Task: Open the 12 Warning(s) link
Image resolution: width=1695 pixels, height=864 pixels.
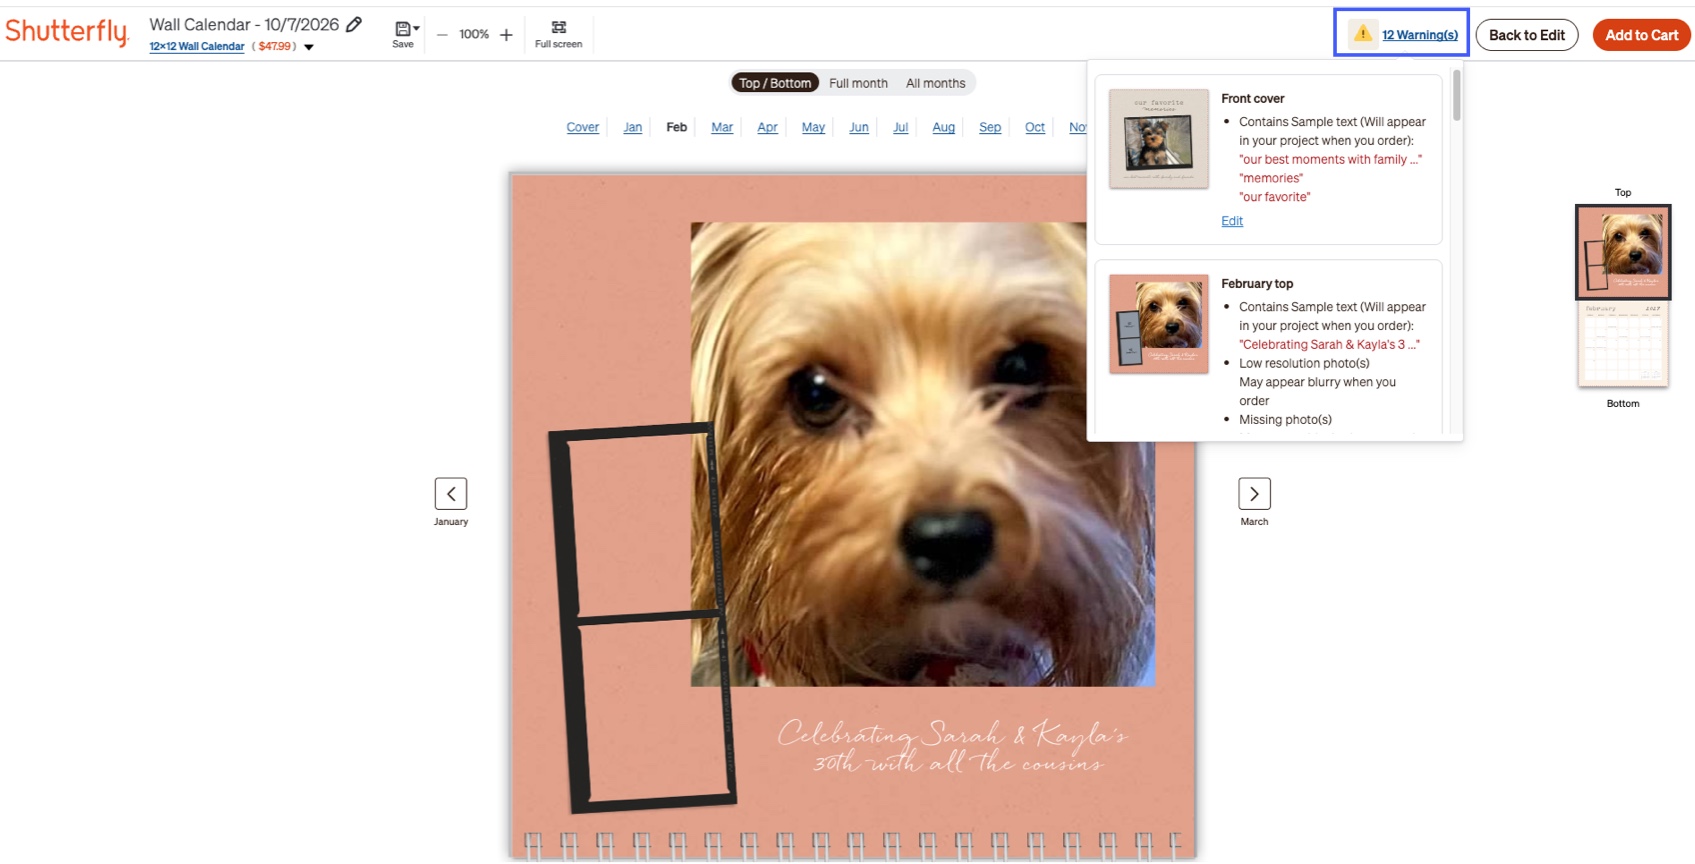Action: pos(1420,35)
